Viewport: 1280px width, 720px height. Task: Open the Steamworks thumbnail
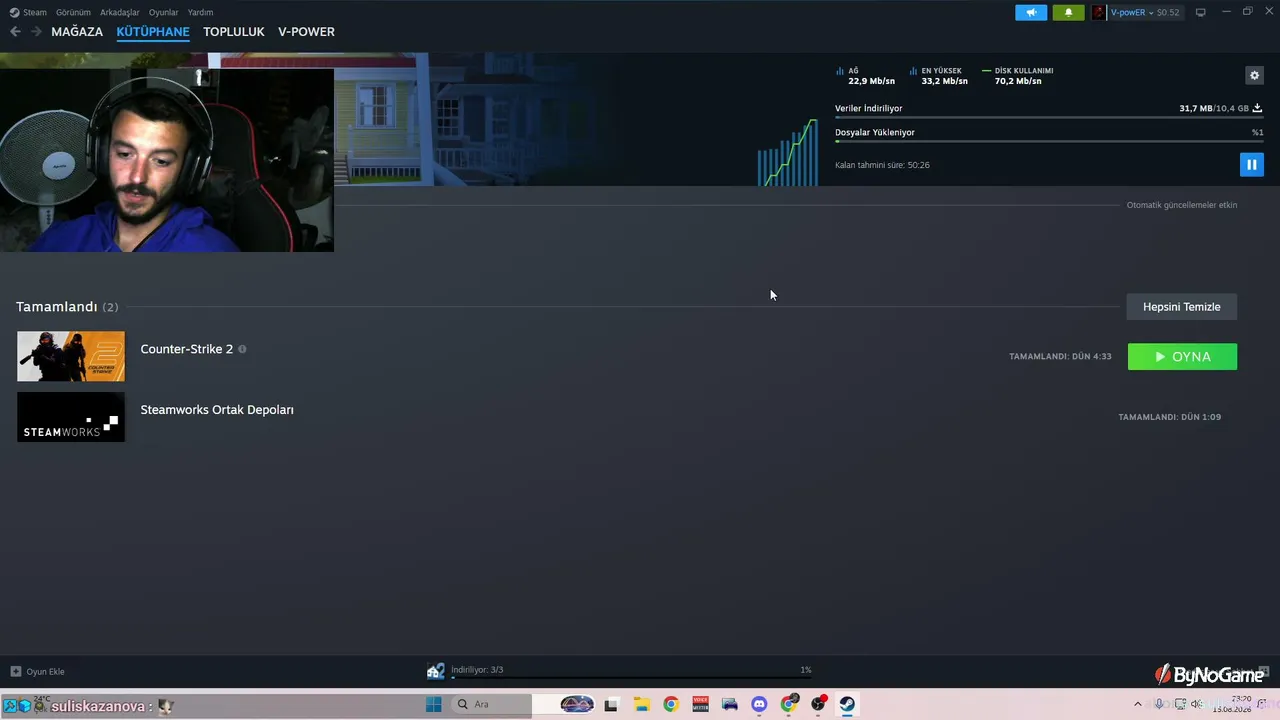click(x=71, y=417)
